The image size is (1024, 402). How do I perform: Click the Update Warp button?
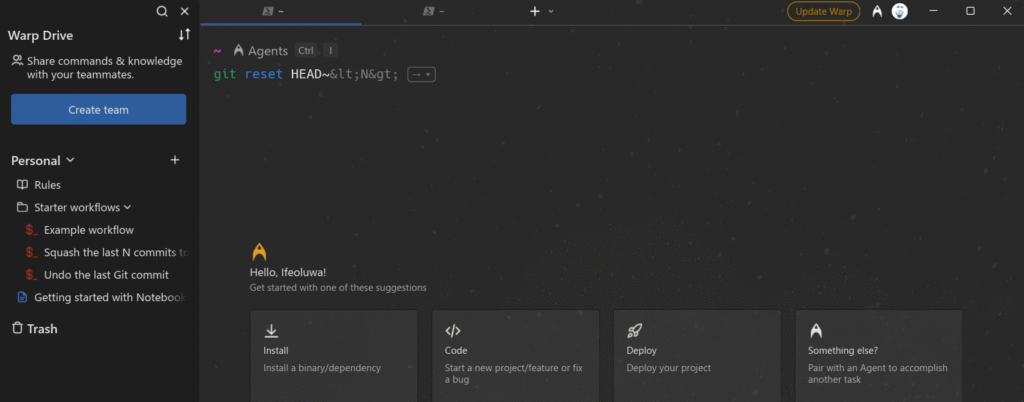pyautogui.click(x=824, y=11)
